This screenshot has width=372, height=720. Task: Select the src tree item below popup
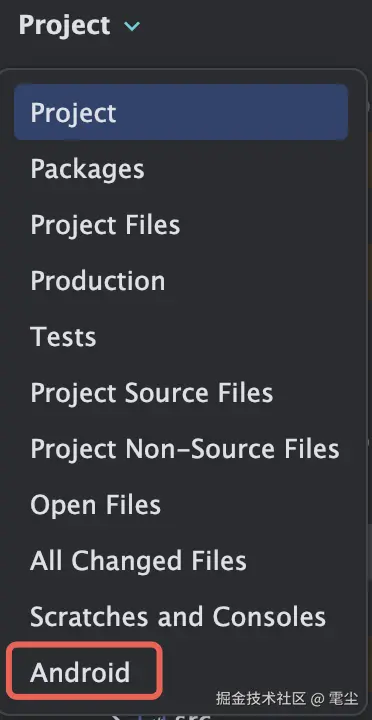191,716
